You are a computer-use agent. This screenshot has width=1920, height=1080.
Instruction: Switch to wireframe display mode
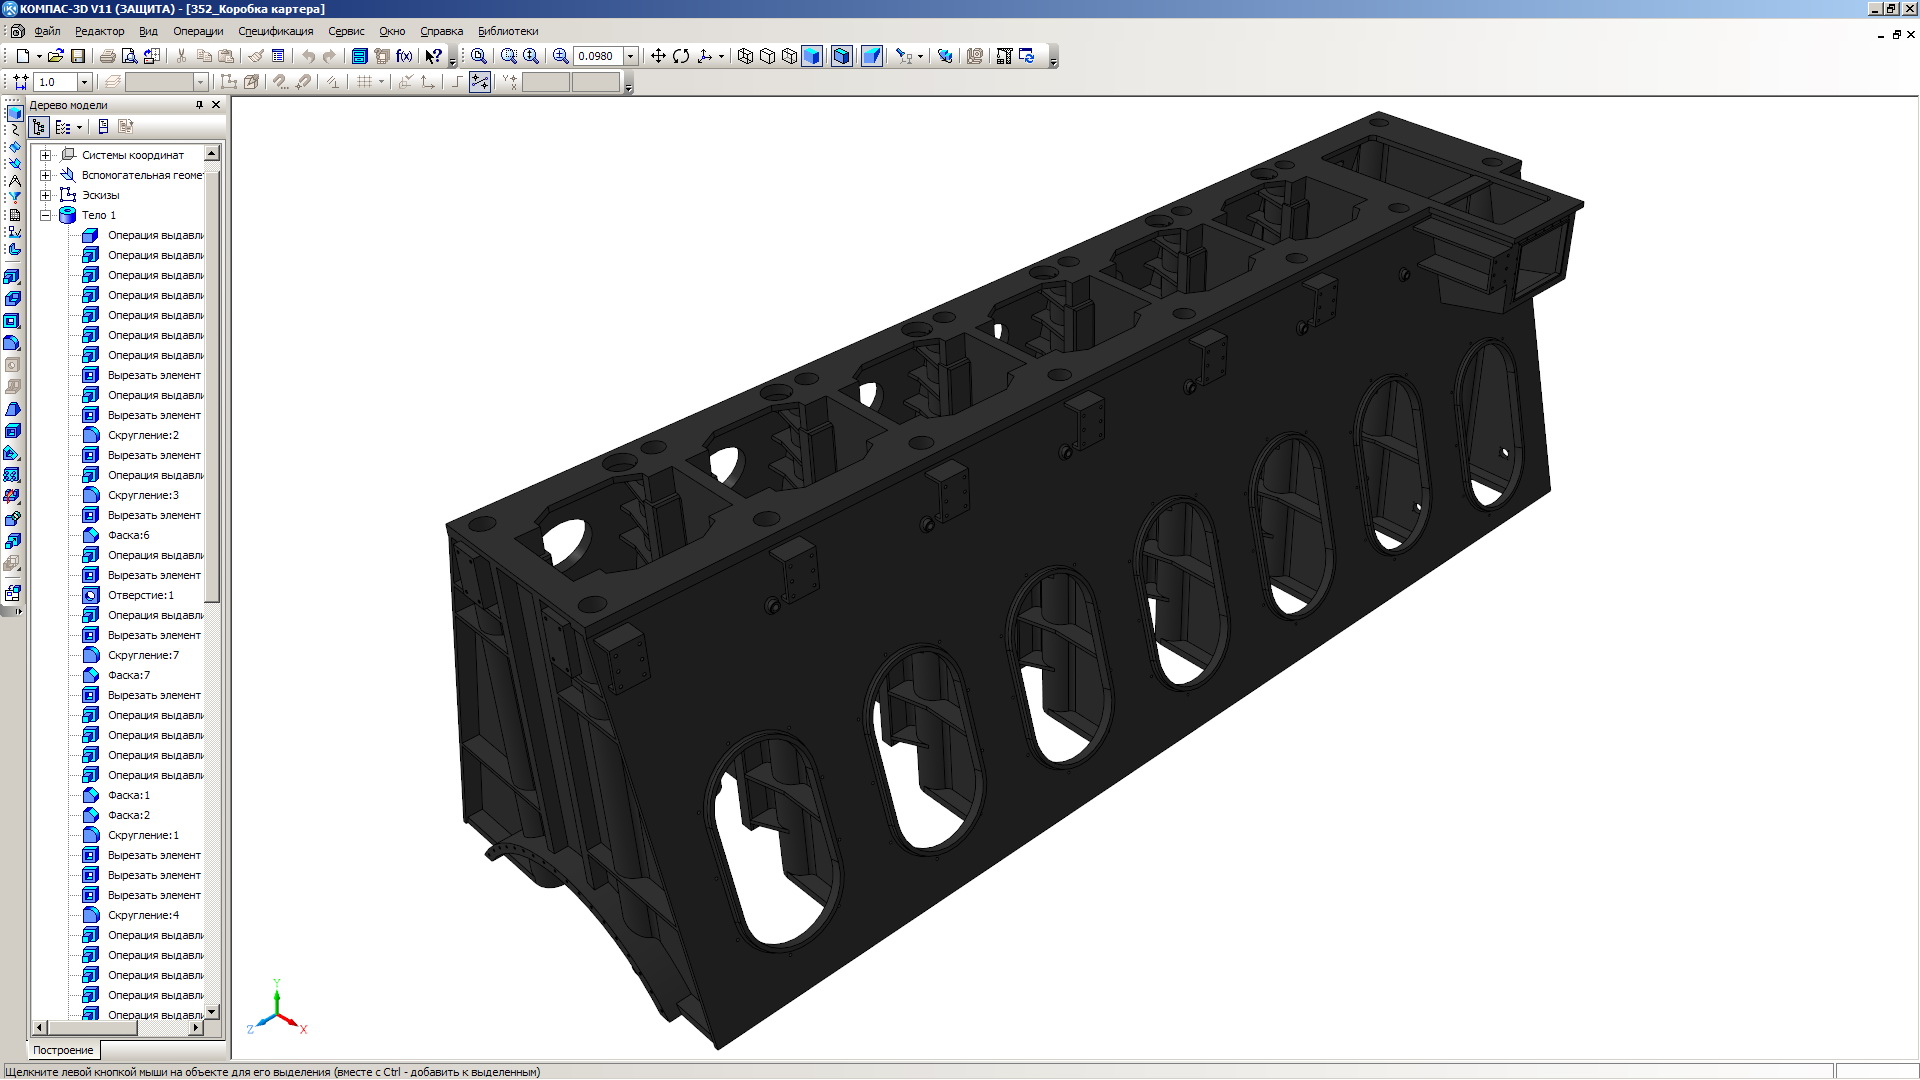point(745,56)
